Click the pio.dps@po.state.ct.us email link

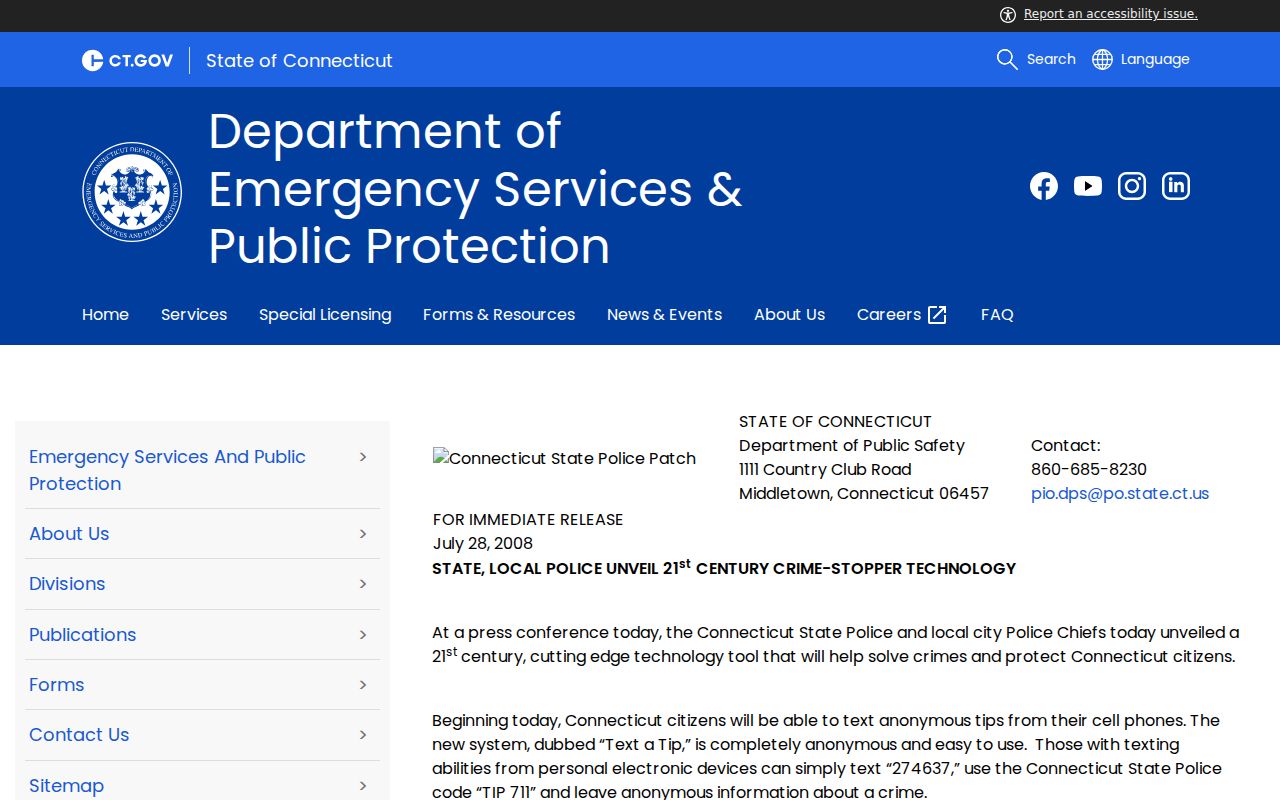(1120, 493)
